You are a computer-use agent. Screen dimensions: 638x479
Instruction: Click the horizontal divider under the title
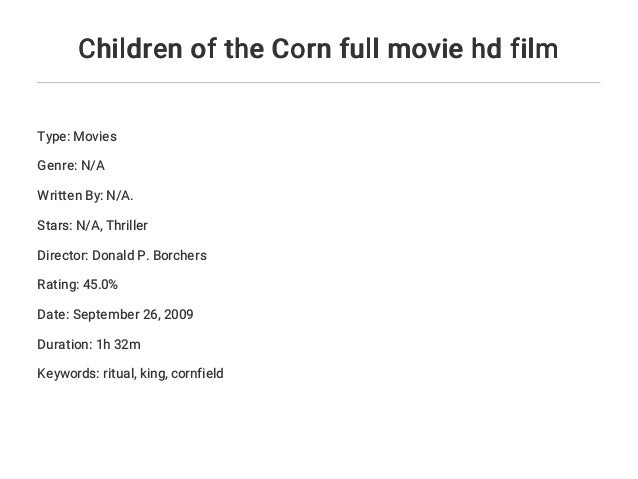[x=318, y=82]
